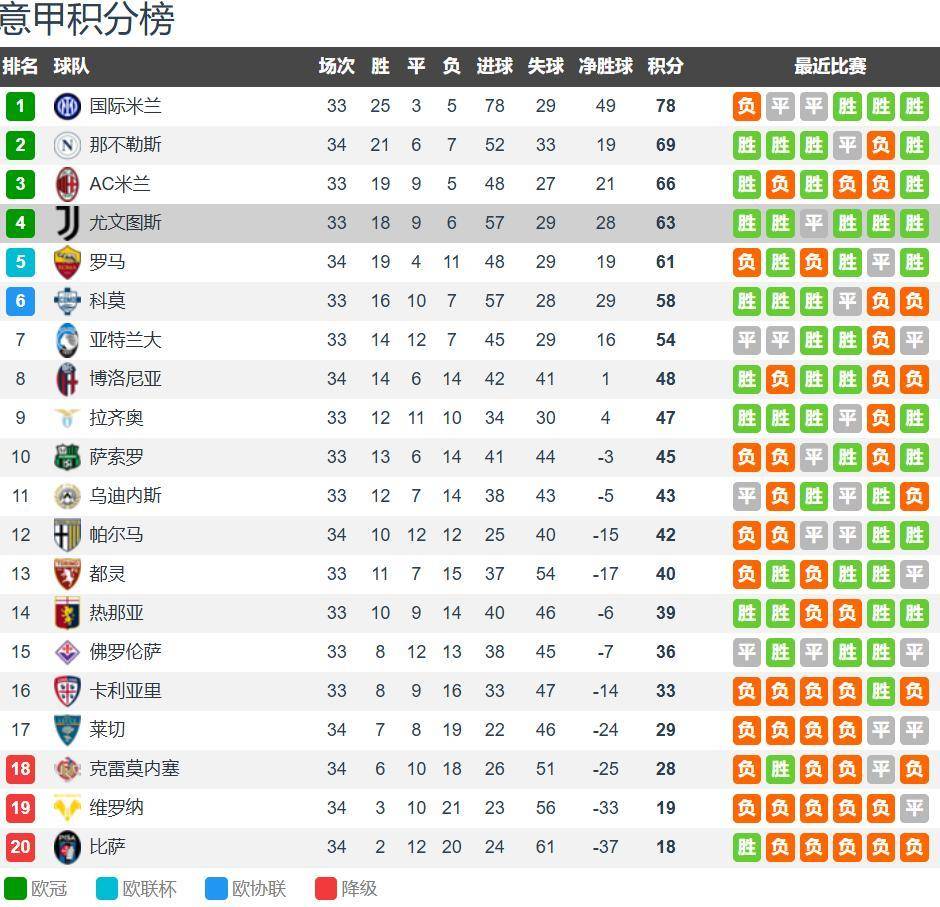This screenshot has width=940, height=907.
Task: Click the Roma club crest
Action: [x=67, y=262]
